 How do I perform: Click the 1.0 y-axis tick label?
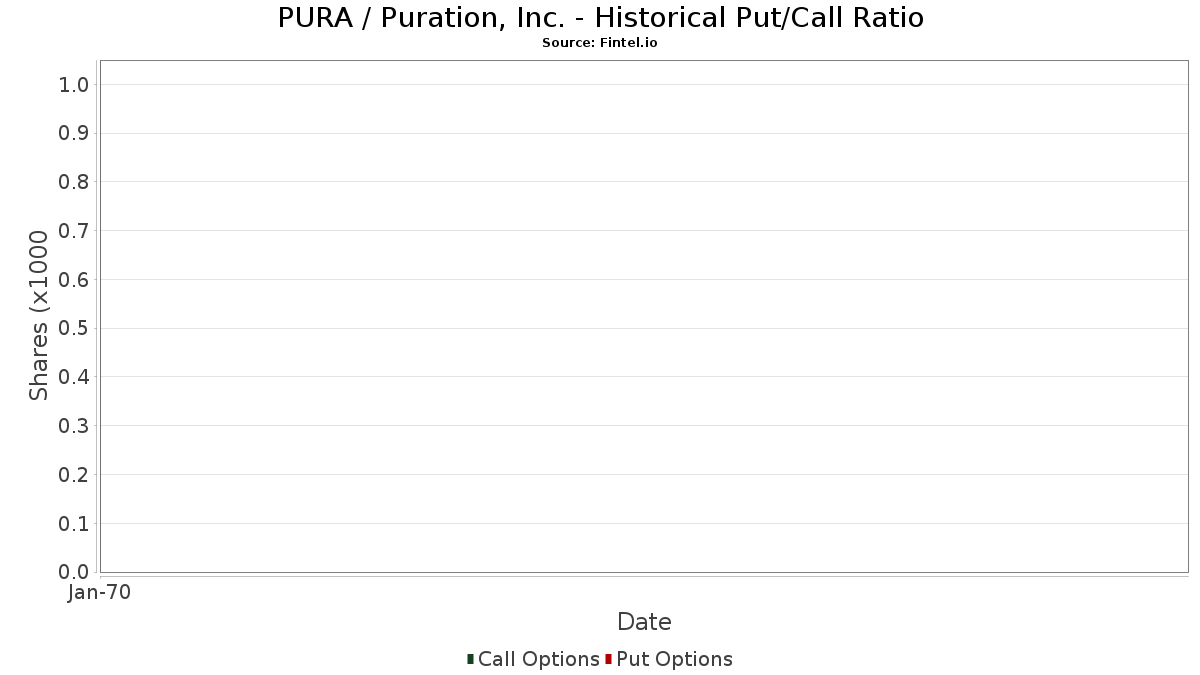(x=75, y=85)
